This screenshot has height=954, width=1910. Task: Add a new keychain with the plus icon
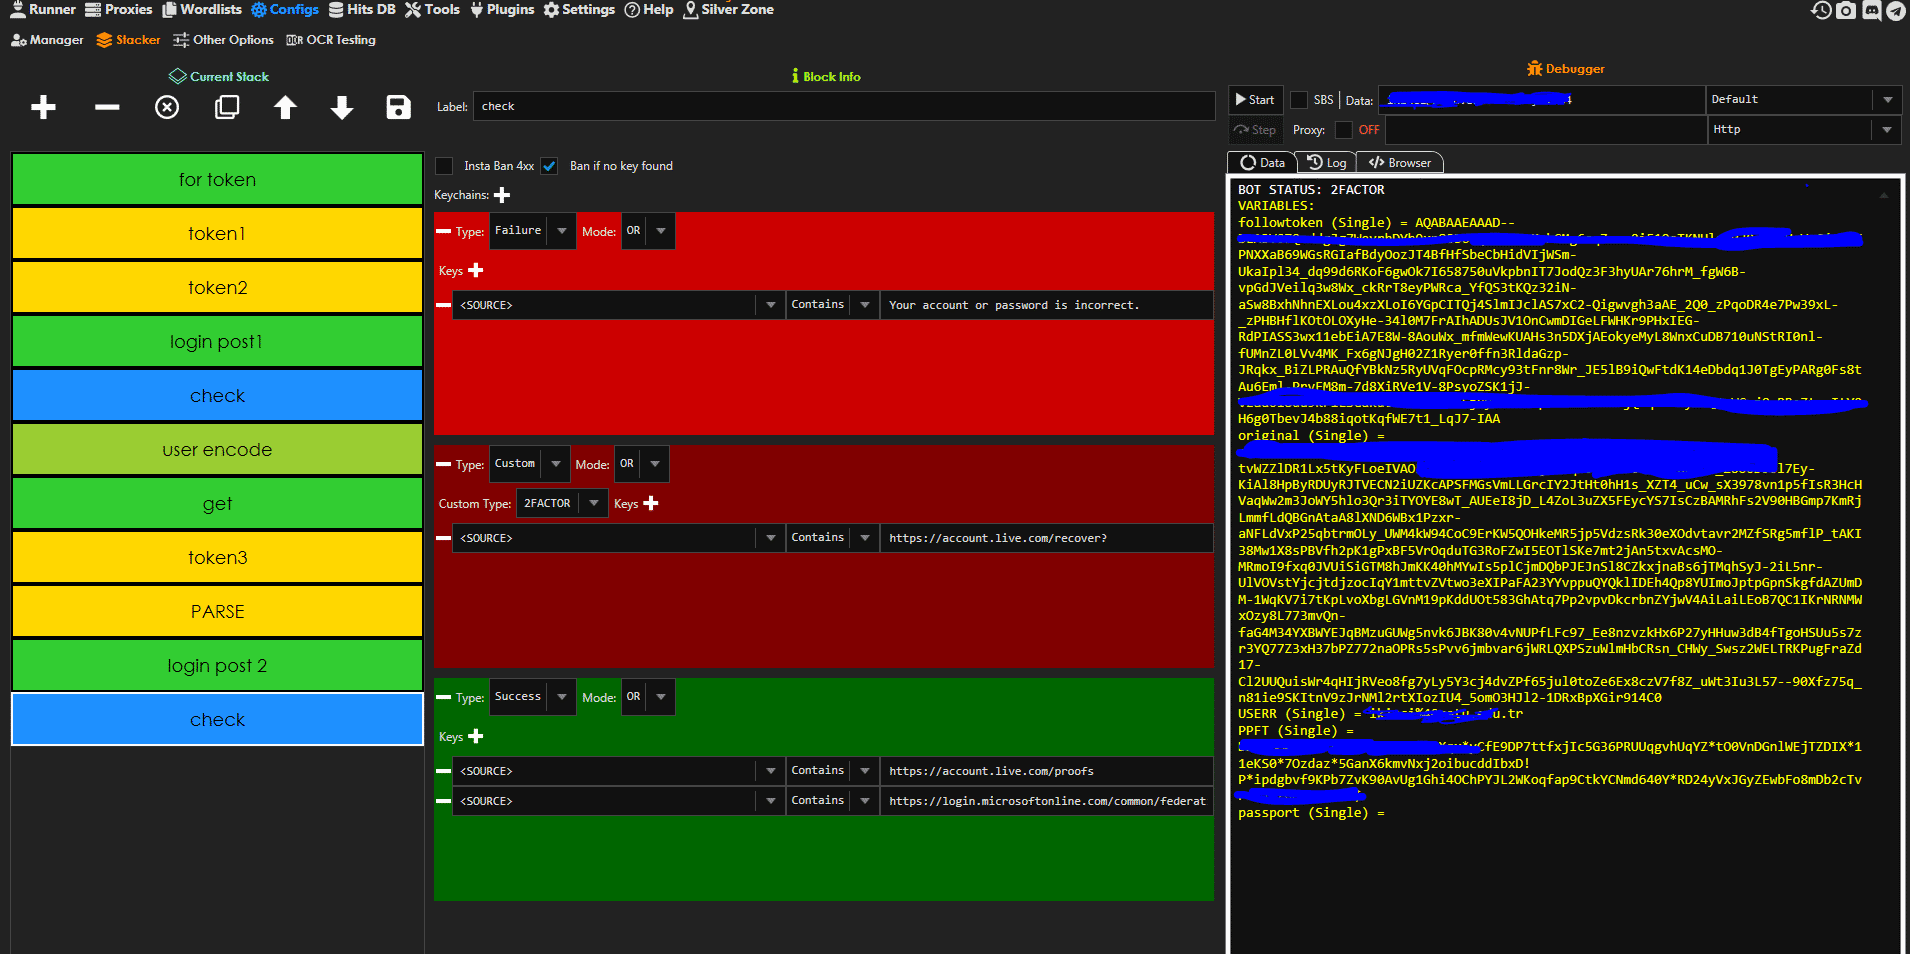pyautogui.click(x=502, y=195)
